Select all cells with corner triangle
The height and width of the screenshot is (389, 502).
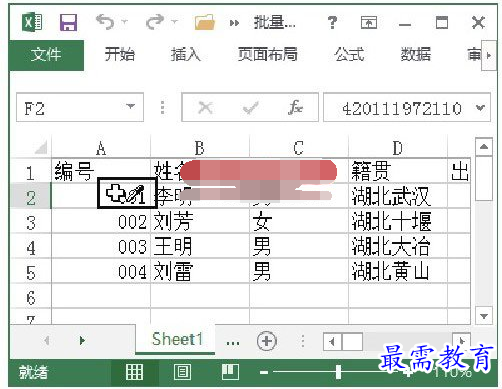tap(41, 147)
